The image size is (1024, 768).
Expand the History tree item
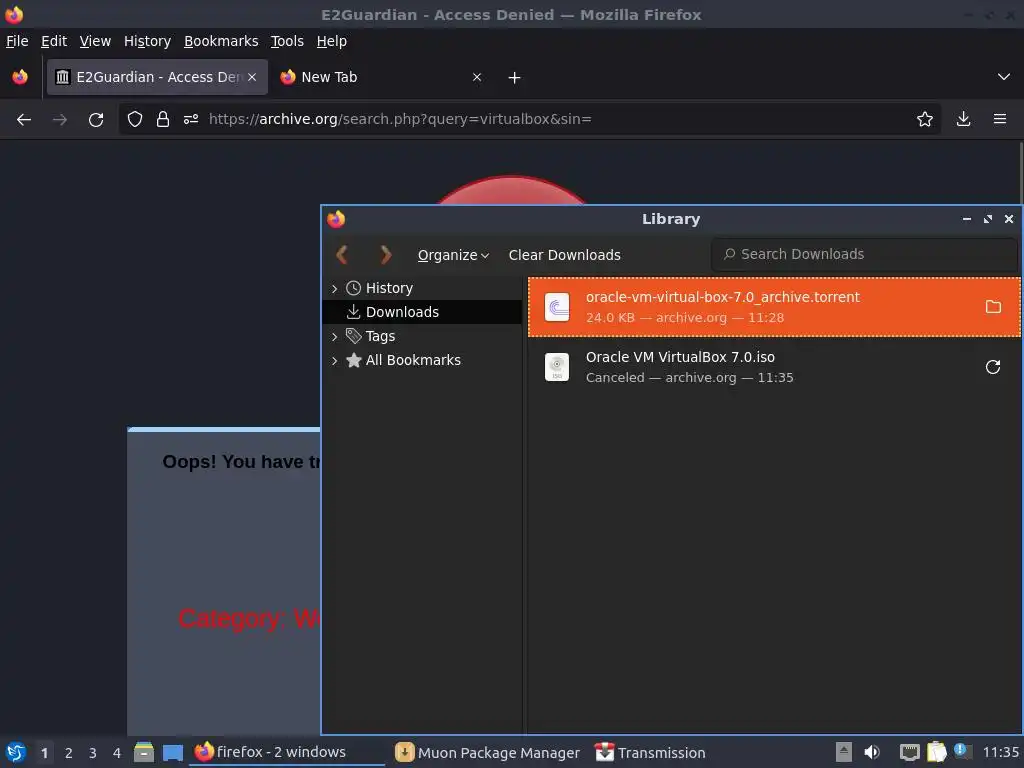334,289
